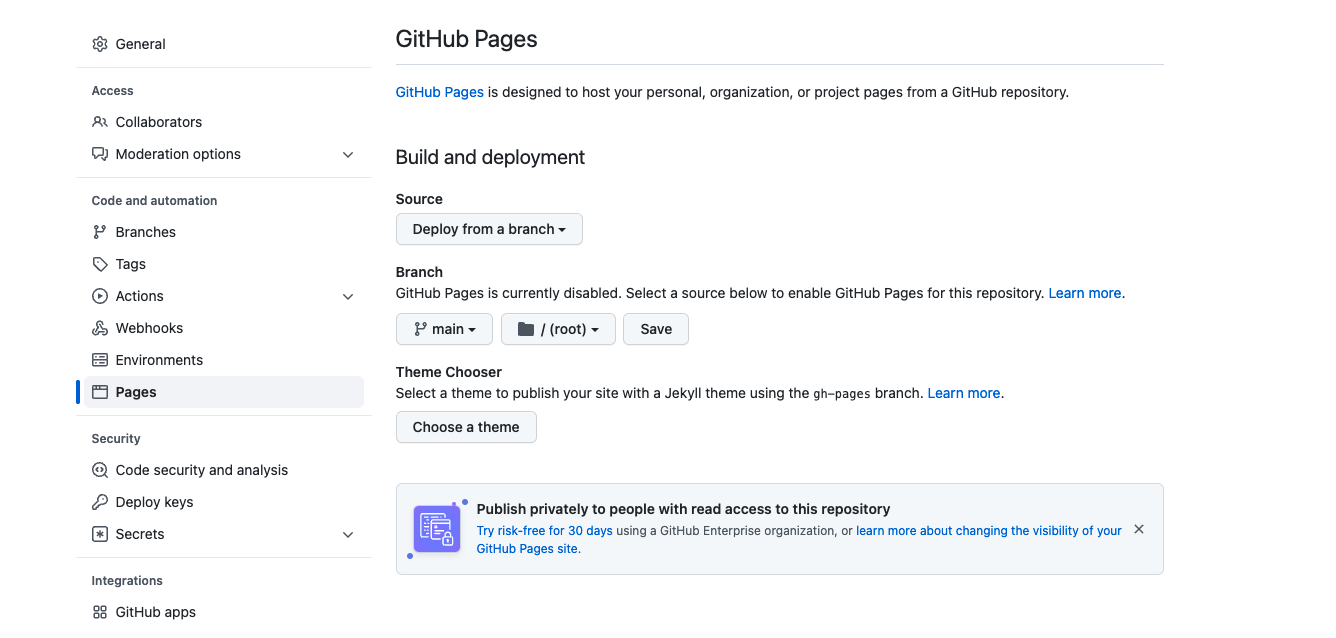Click the gh-pages branch code text
The image size is (1336, 638).
coord(842,393)
